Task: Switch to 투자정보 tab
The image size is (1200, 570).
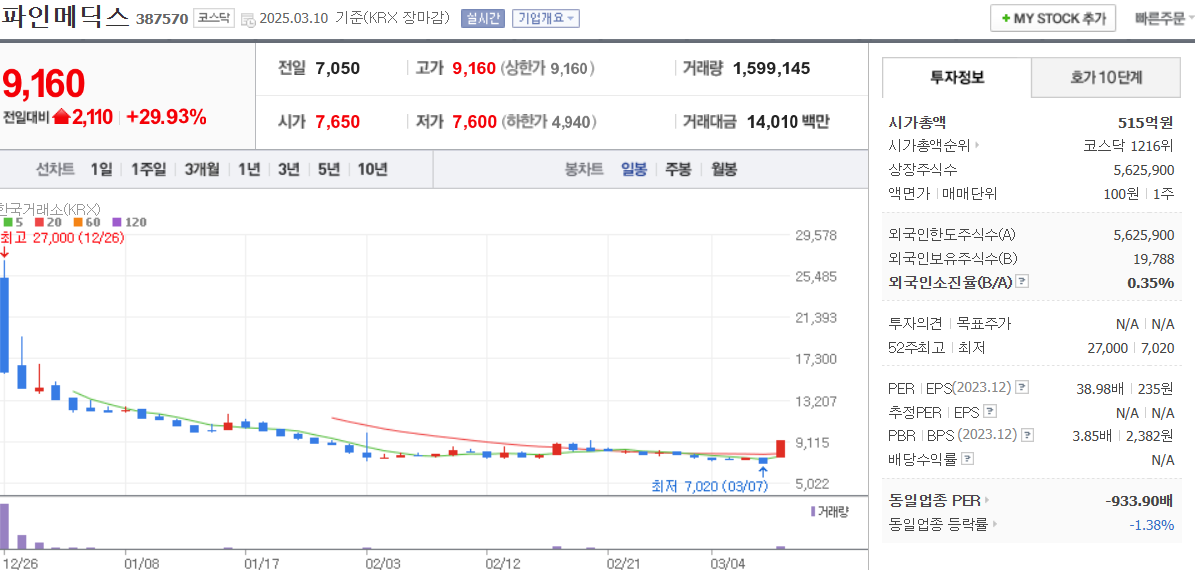Action: (956, 77)
